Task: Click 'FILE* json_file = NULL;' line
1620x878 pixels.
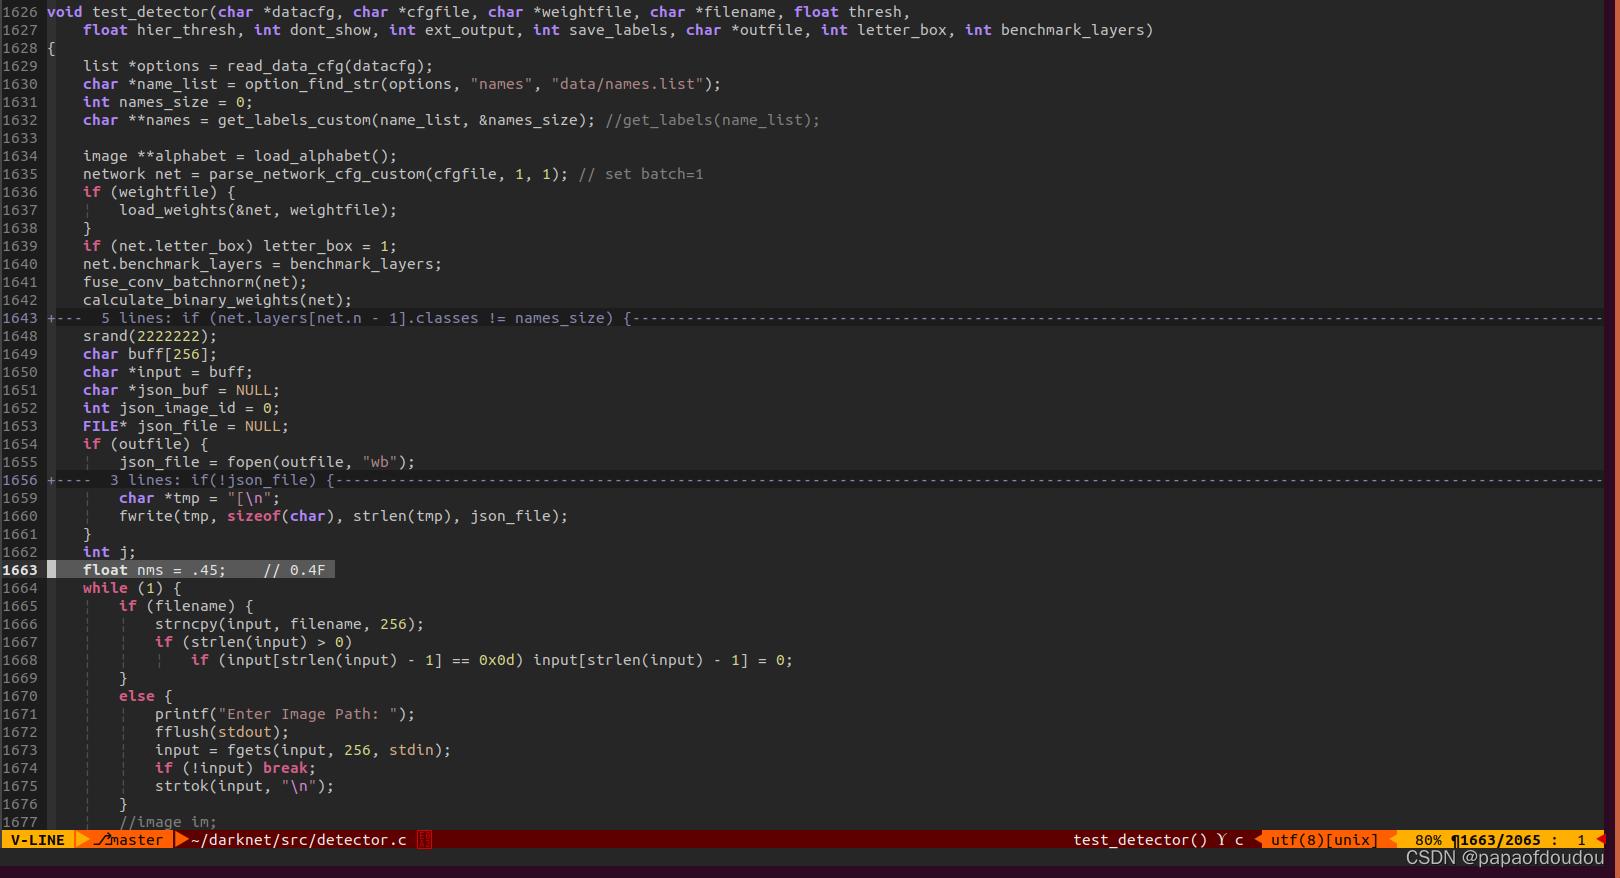Action: [186, 426]
